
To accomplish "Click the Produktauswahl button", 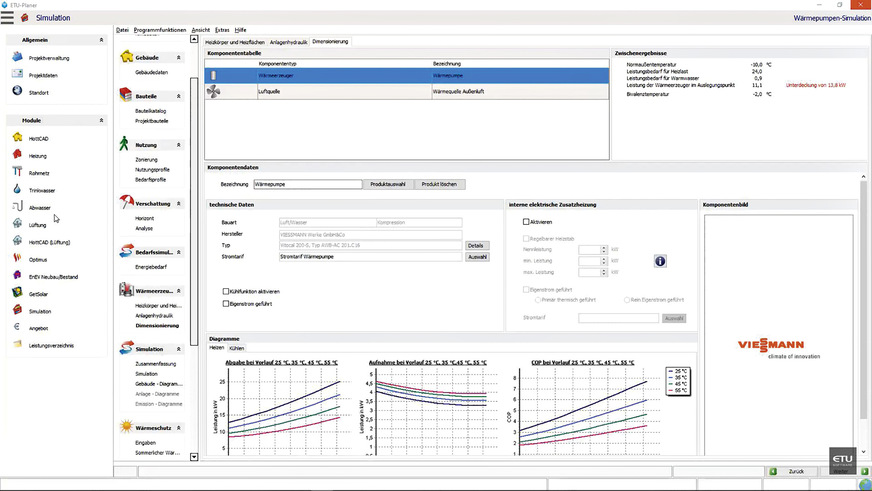I will [x=387, y=184].
